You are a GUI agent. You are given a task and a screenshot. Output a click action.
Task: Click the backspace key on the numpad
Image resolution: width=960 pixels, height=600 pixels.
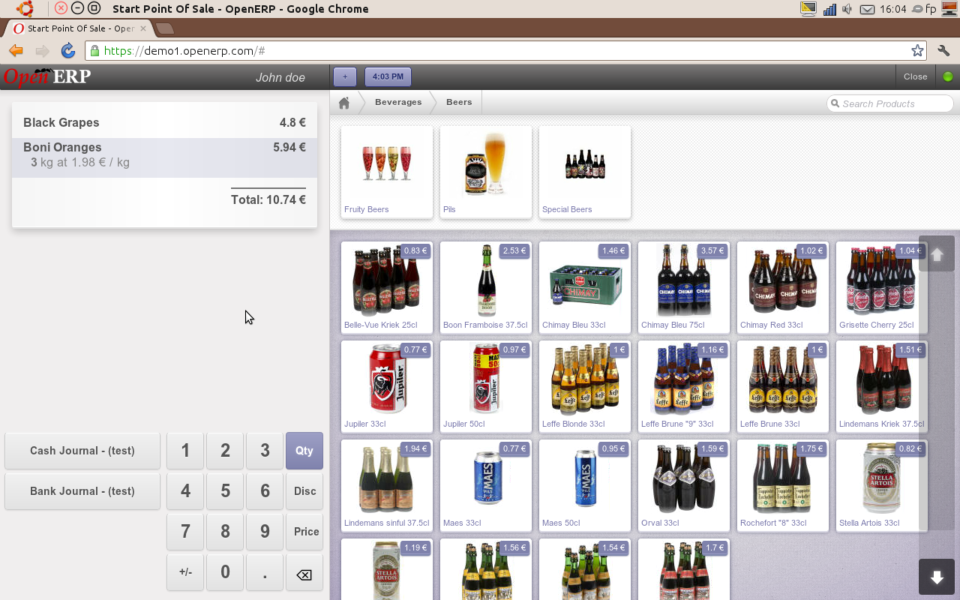[304, 574]
